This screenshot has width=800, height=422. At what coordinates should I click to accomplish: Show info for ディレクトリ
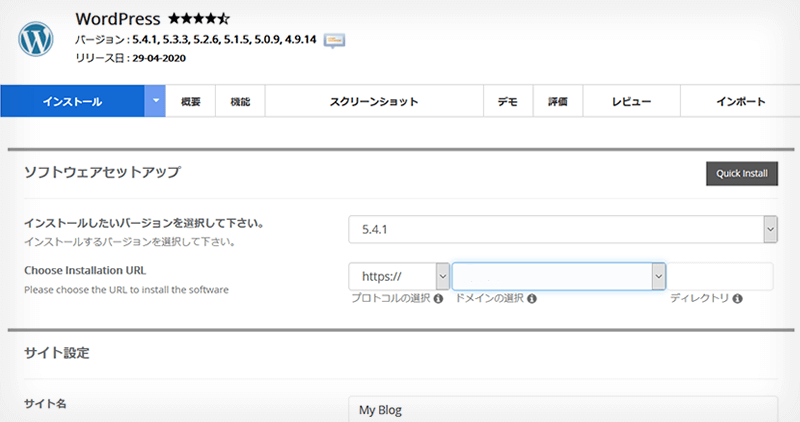click(x=737, y=299)
